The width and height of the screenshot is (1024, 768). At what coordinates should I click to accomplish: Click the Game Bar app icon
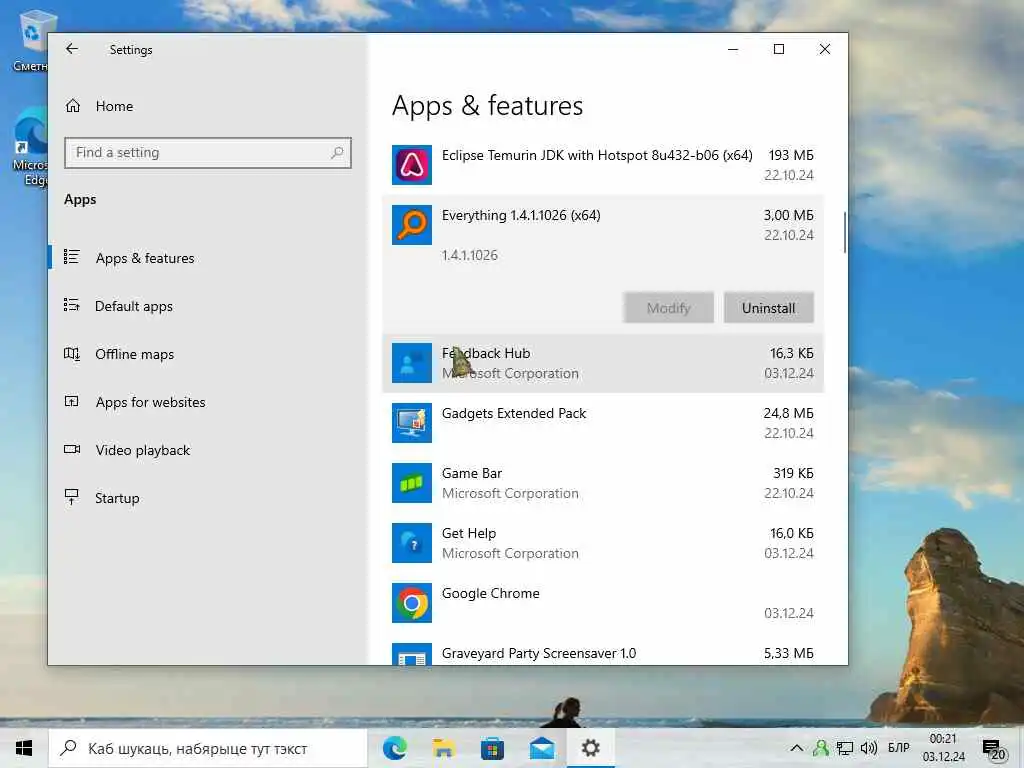point(411,483)
